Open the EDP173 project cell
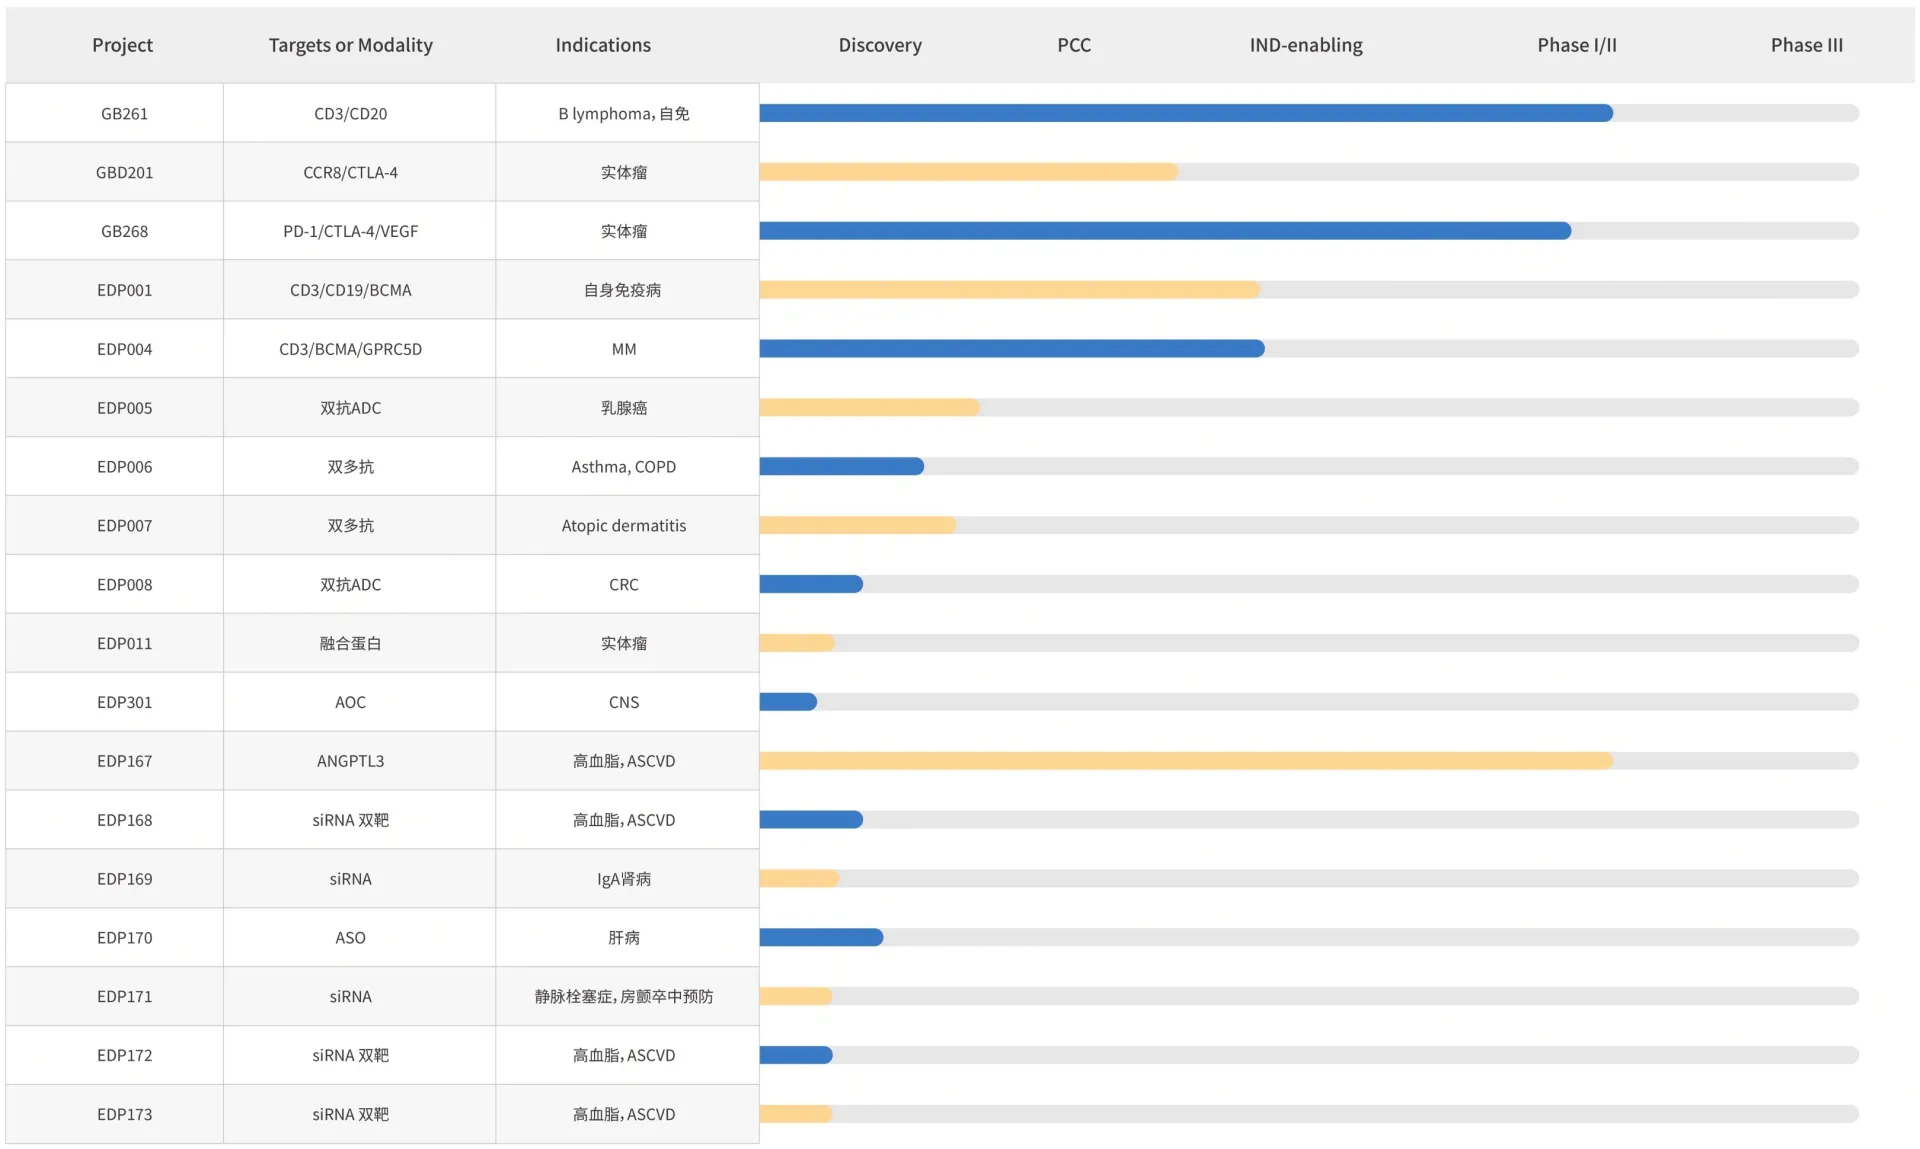1920x1149 pixels. click(124, 1114)
